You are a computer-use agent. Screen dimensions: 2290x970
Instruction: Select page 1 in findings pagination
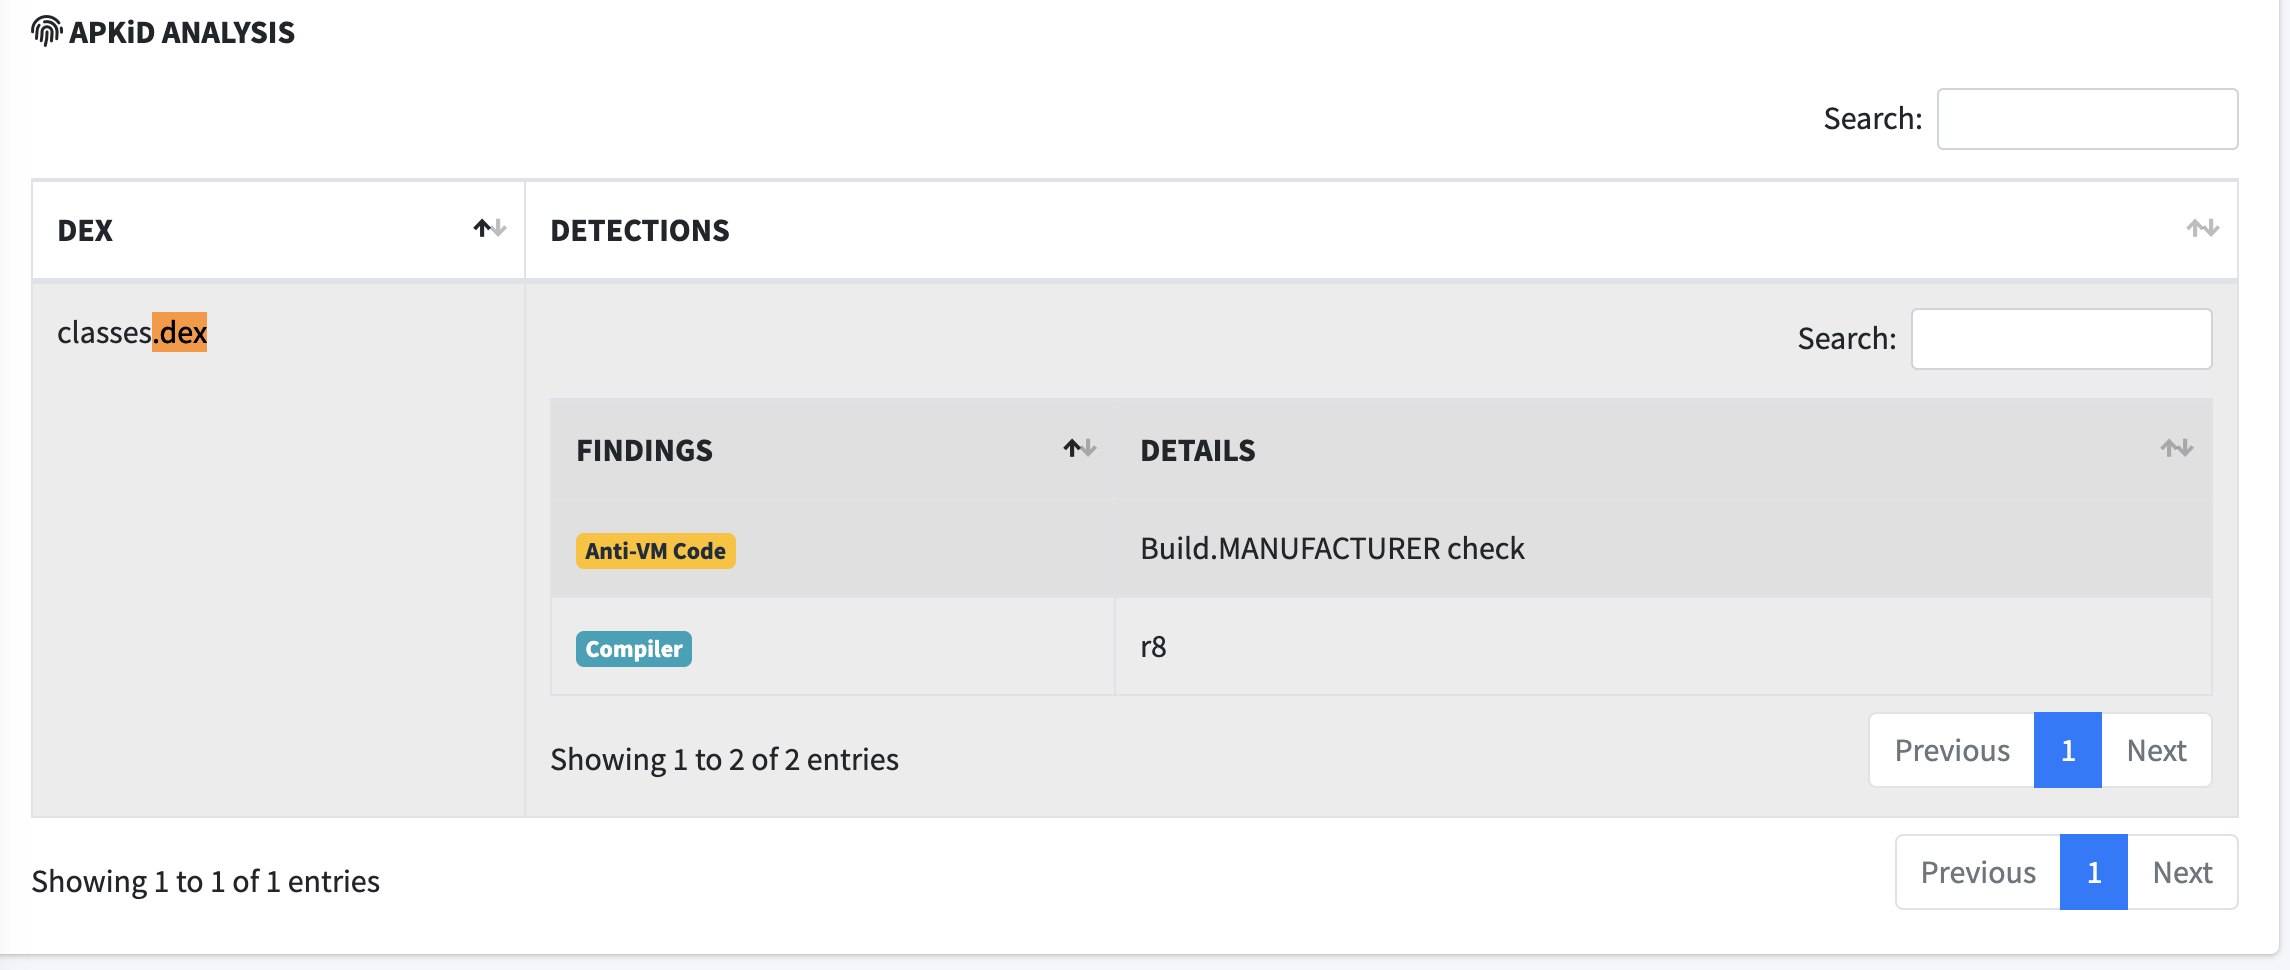2068,750
